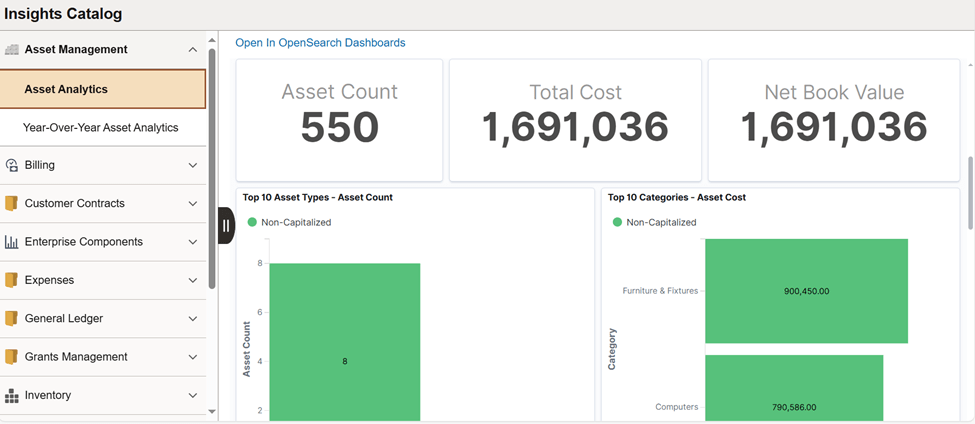This screenshot has width=975, height=424.
Task: Expand the Billing section chevron
Action: [x=193, y=165]
